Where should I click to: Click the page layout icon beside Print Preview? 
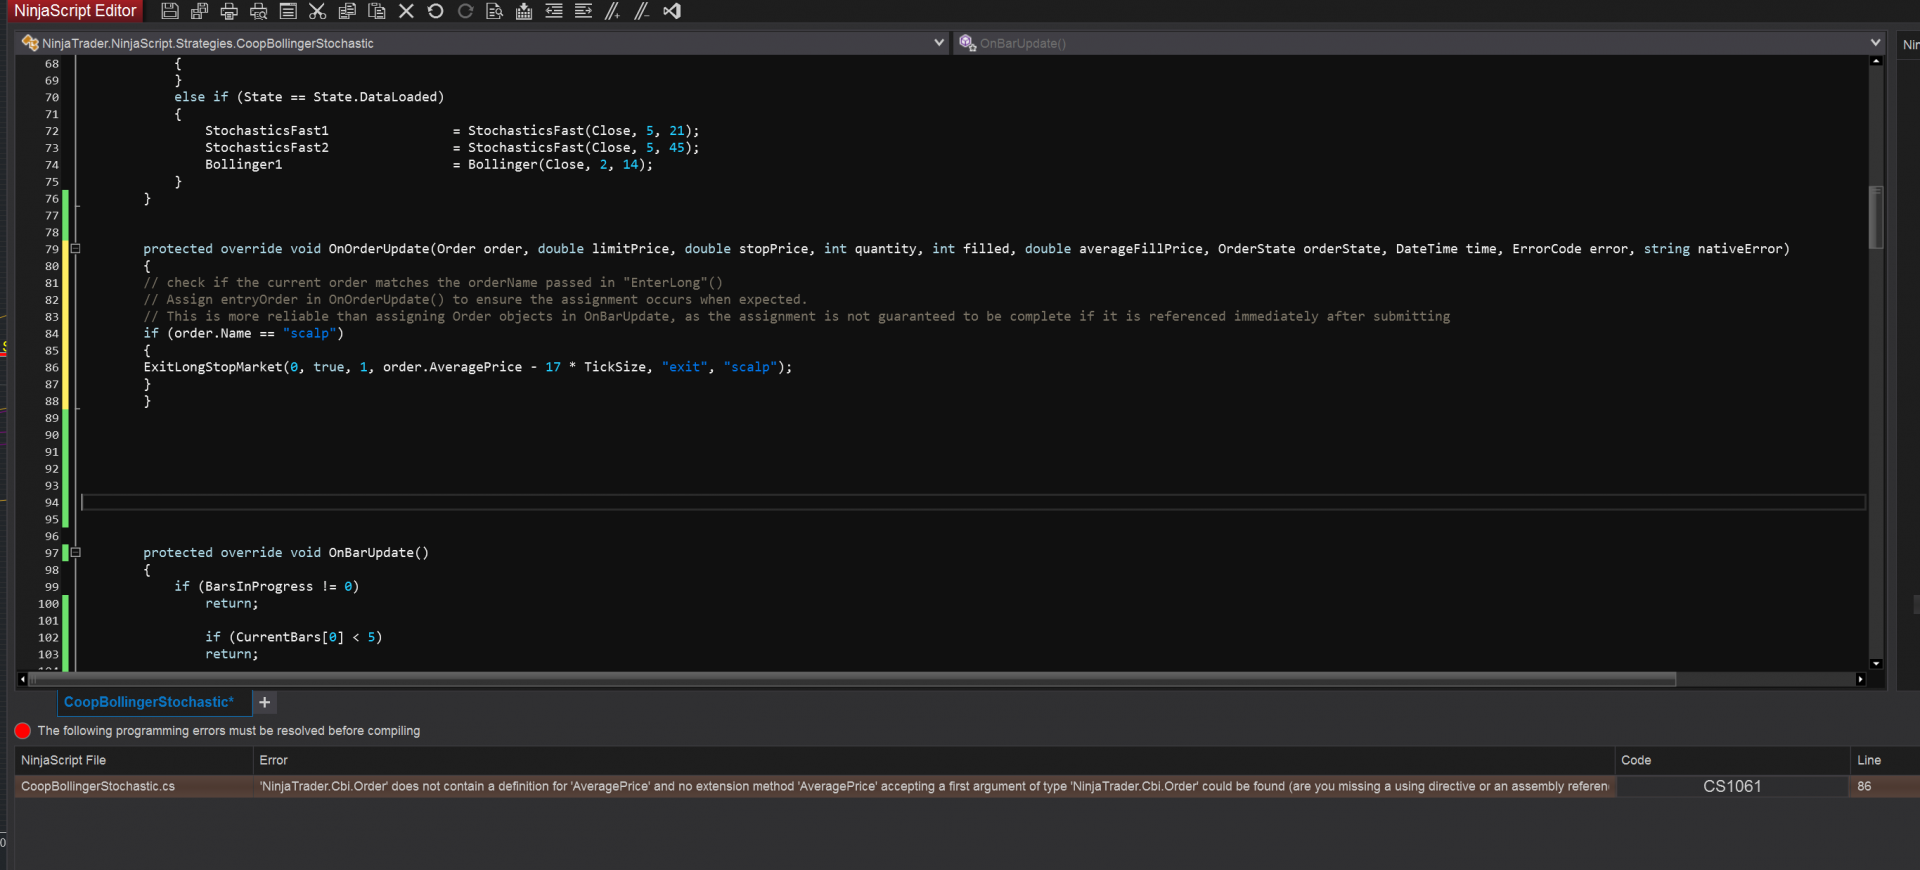288,11
